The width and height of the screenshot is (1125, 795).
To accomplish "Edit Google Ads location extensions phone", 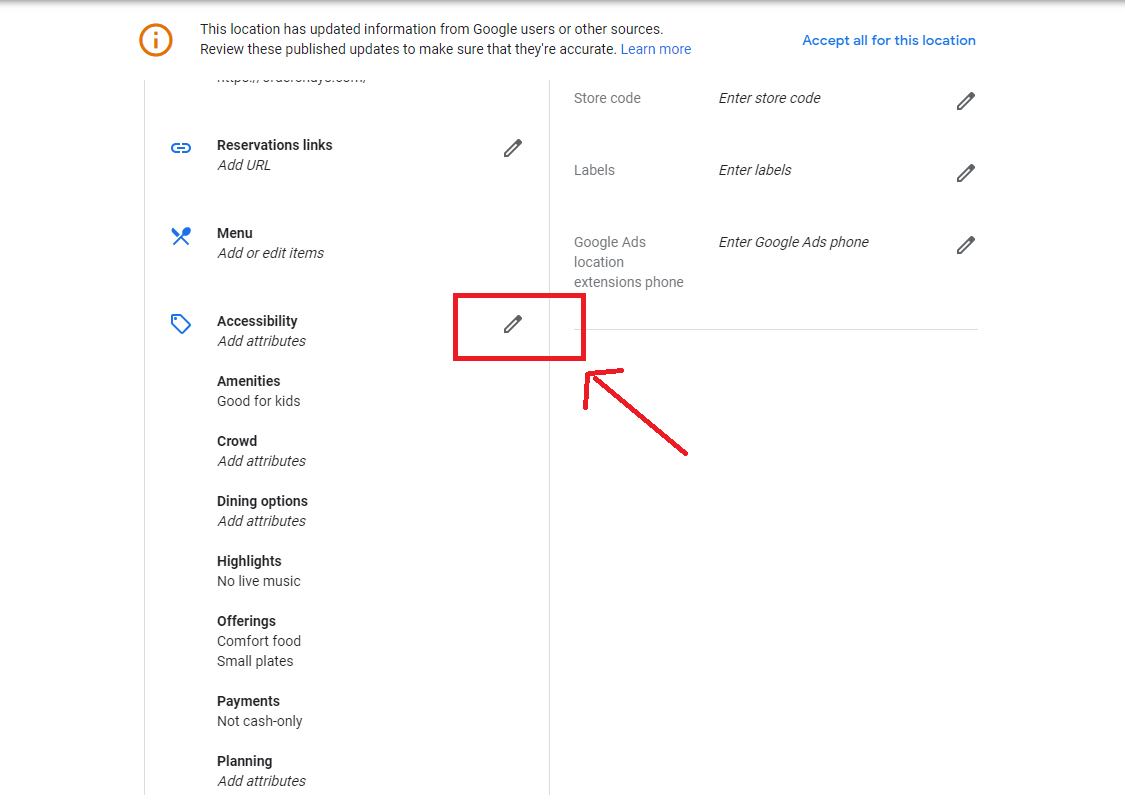I will tap(965, 245).
